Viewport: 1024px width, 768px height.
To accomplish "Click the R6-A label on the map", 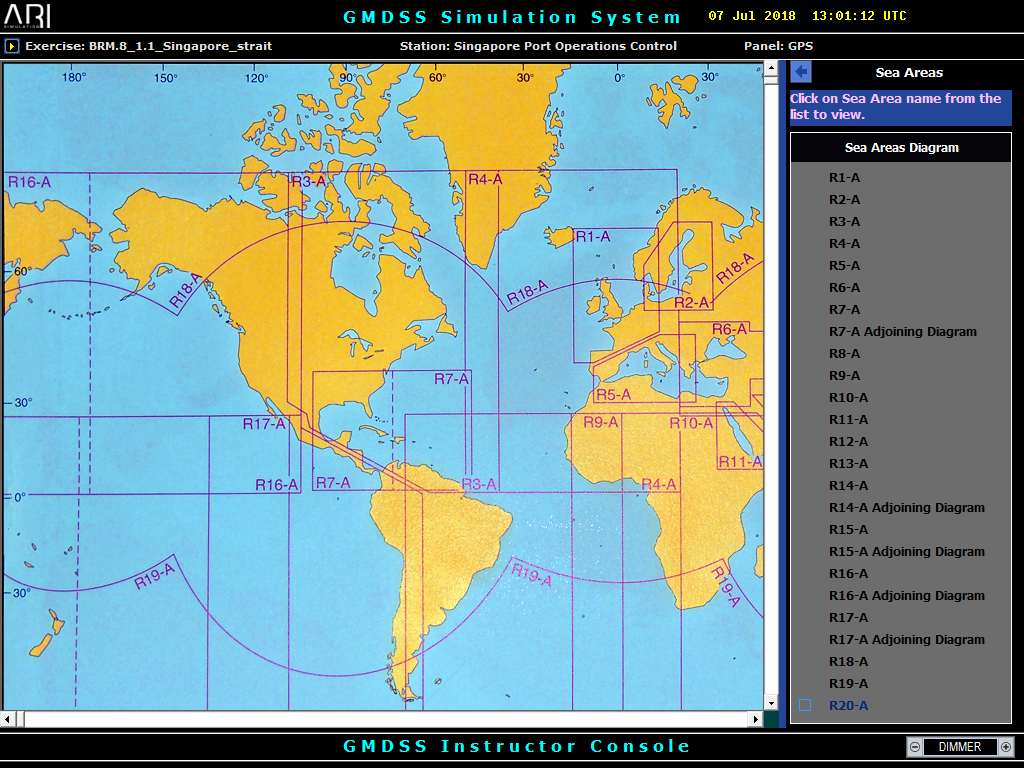I will point(729,329).
